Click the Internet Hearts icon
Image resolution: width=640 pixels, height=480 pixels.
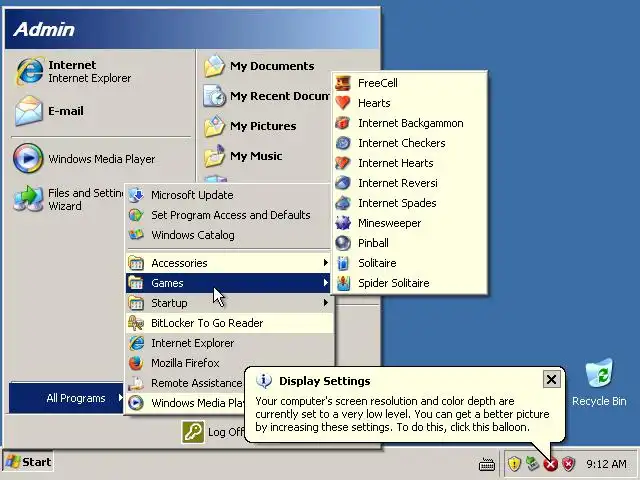pos(343,163)
